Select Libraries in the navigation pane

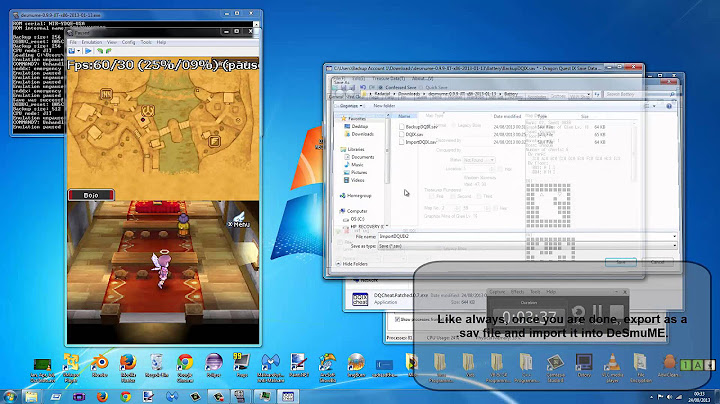(x=352, y=149)
